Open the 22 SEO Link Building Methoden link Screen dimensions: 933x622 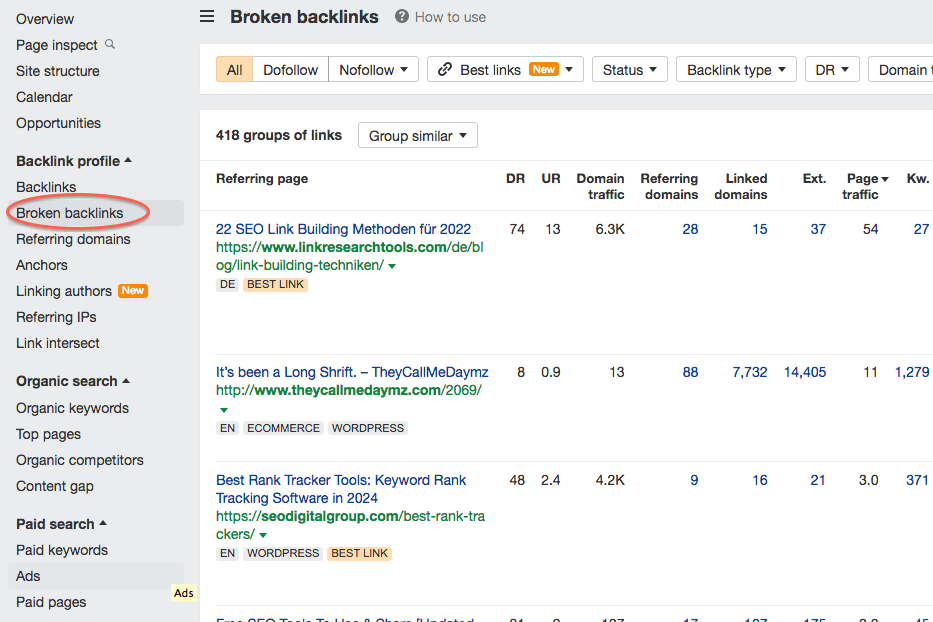[343, 229]
